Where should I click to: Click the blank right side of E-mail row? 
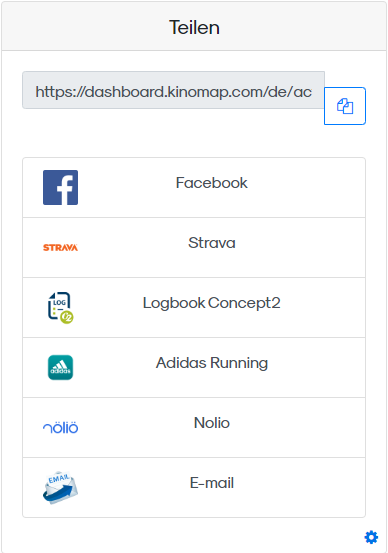click(302, 487)
